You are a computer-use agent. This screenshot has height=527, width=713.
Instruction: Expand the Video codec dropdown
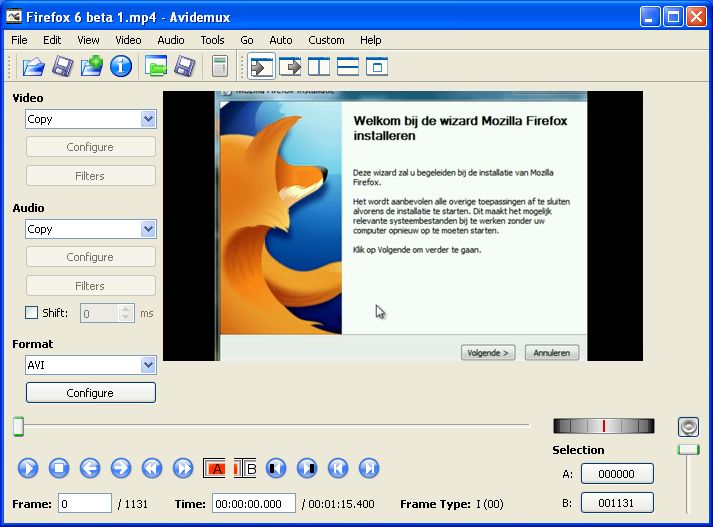(x=148, y=119)
